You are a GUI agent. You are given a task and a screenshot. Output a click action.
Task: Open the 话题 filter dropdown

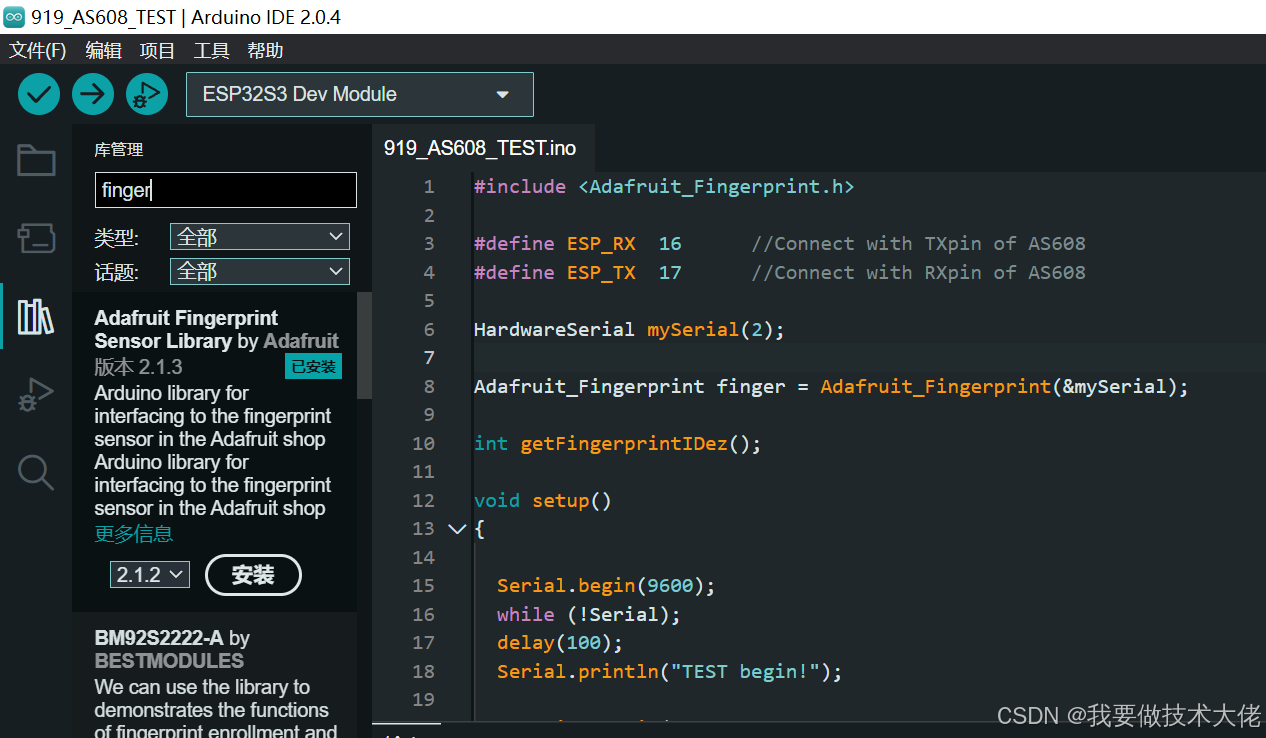260,271
